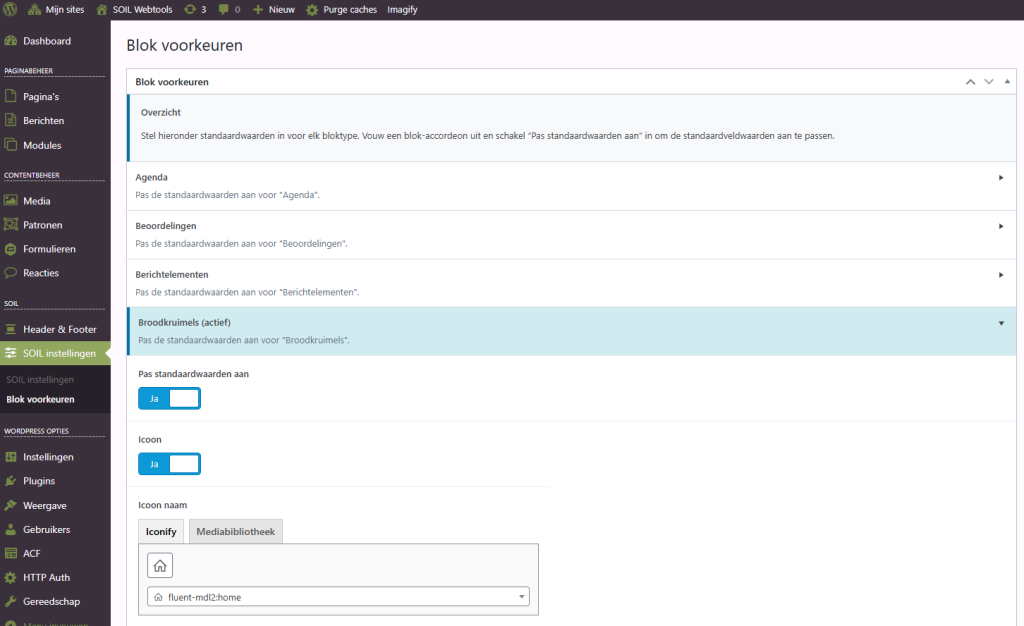Screen dimensions: 1024x626
Task: Switch to the Mediabibliotheek tab
Action: point(235,532)
